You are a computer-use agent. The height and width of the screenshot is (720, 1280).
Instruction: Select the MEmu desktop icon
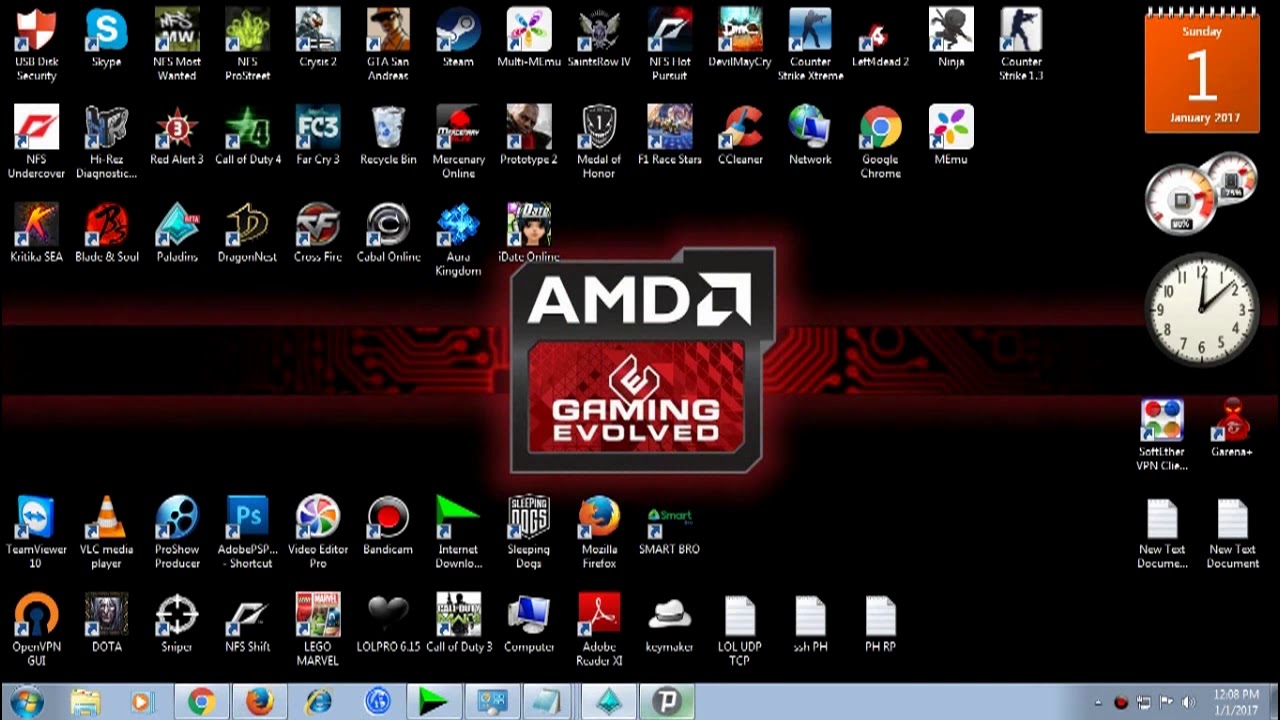pos(951,136)
